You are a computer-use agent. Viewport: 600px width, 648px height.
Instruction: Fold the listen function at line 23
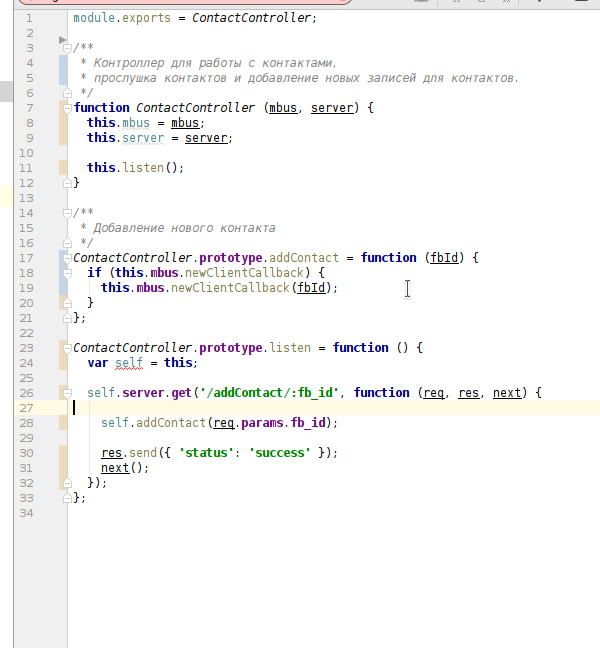pyautogui.click(x=67, y=348)
